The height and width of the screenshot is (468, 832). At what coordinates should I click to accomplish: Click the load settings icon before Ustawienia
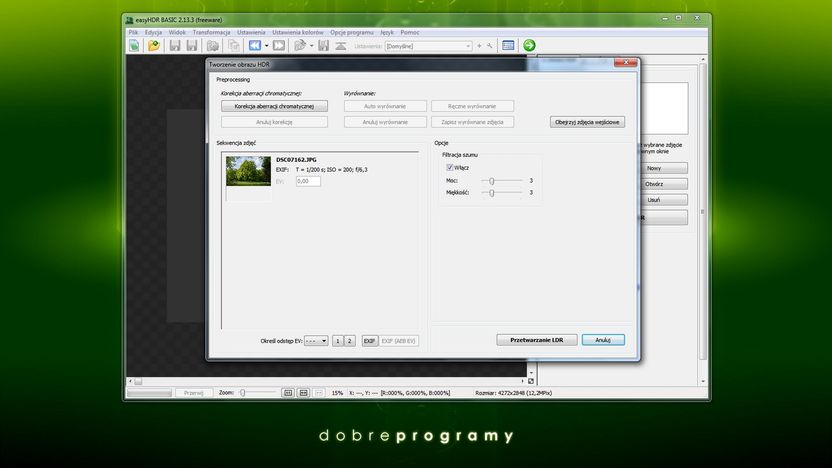(300, 46)
